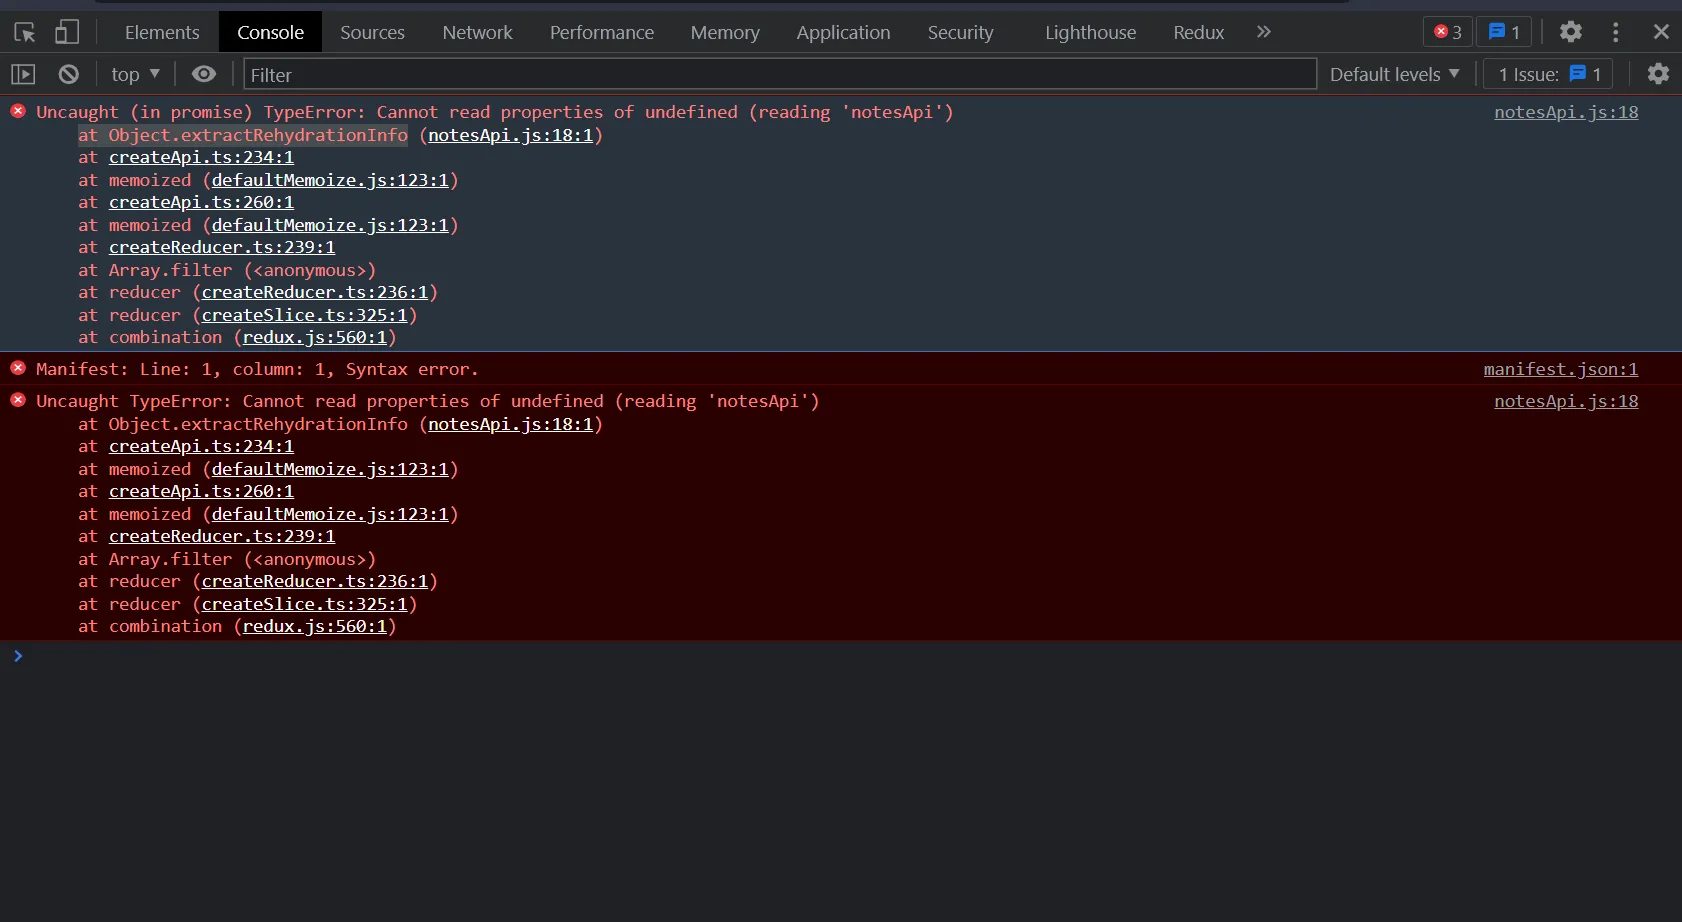Show more tabs with double chevron
This screenshot has height=922, width=1682.
(x=1264, y=32)
